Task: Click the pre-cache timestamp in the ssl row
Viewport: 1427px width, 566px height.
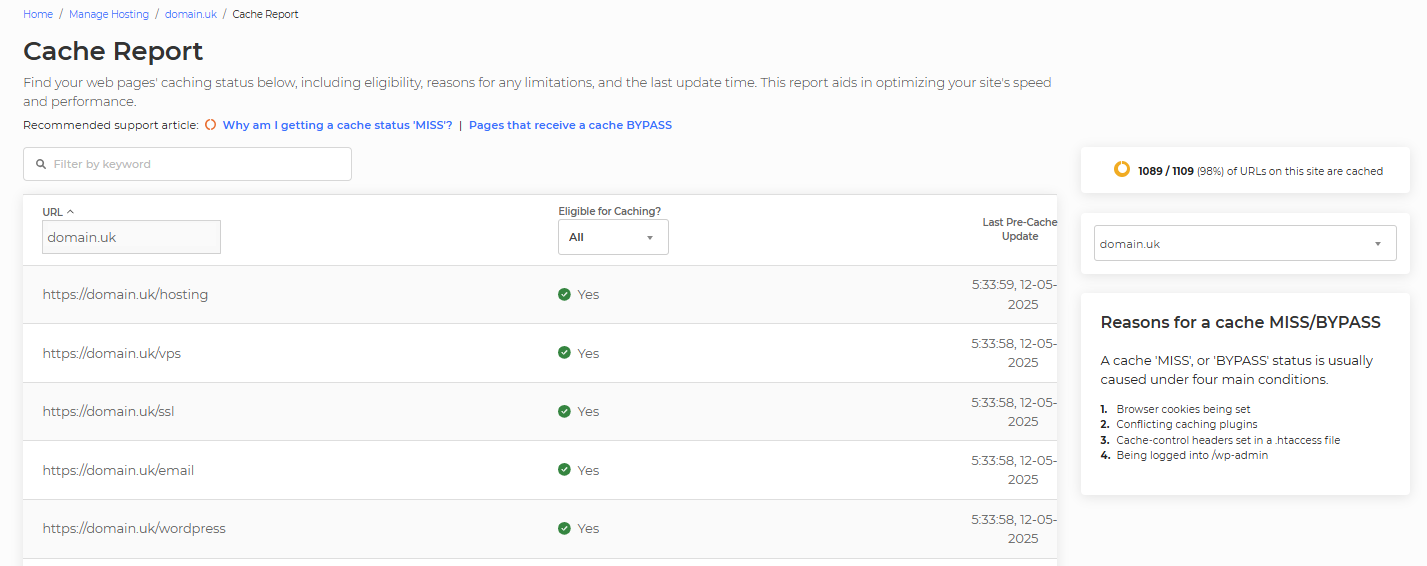Action: 1014,411
